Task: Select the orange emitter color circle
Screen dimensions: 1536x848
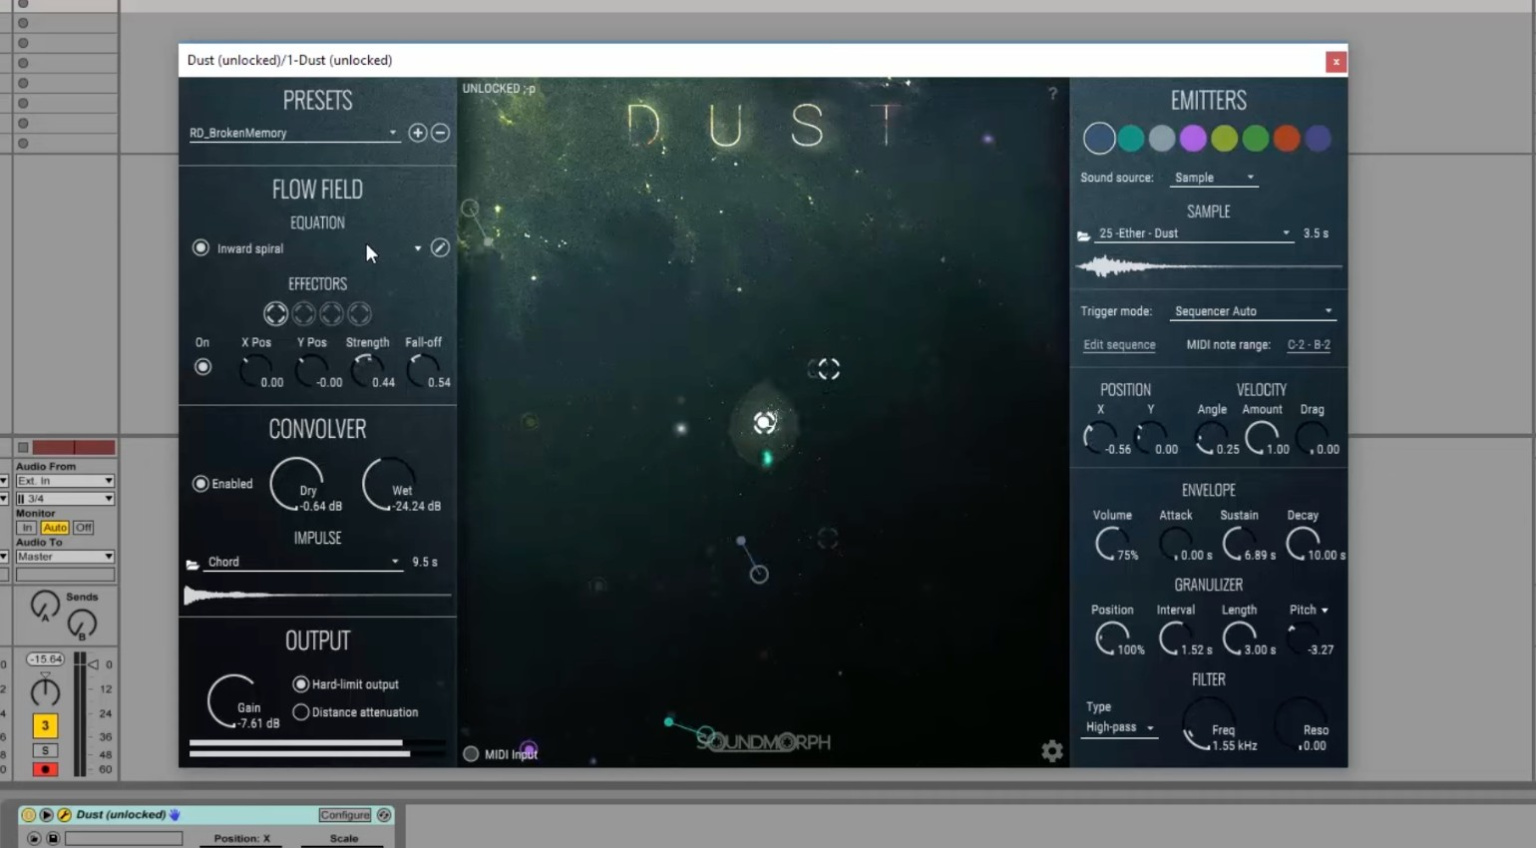Action: pyautogui.click(x=1287, y=138)
